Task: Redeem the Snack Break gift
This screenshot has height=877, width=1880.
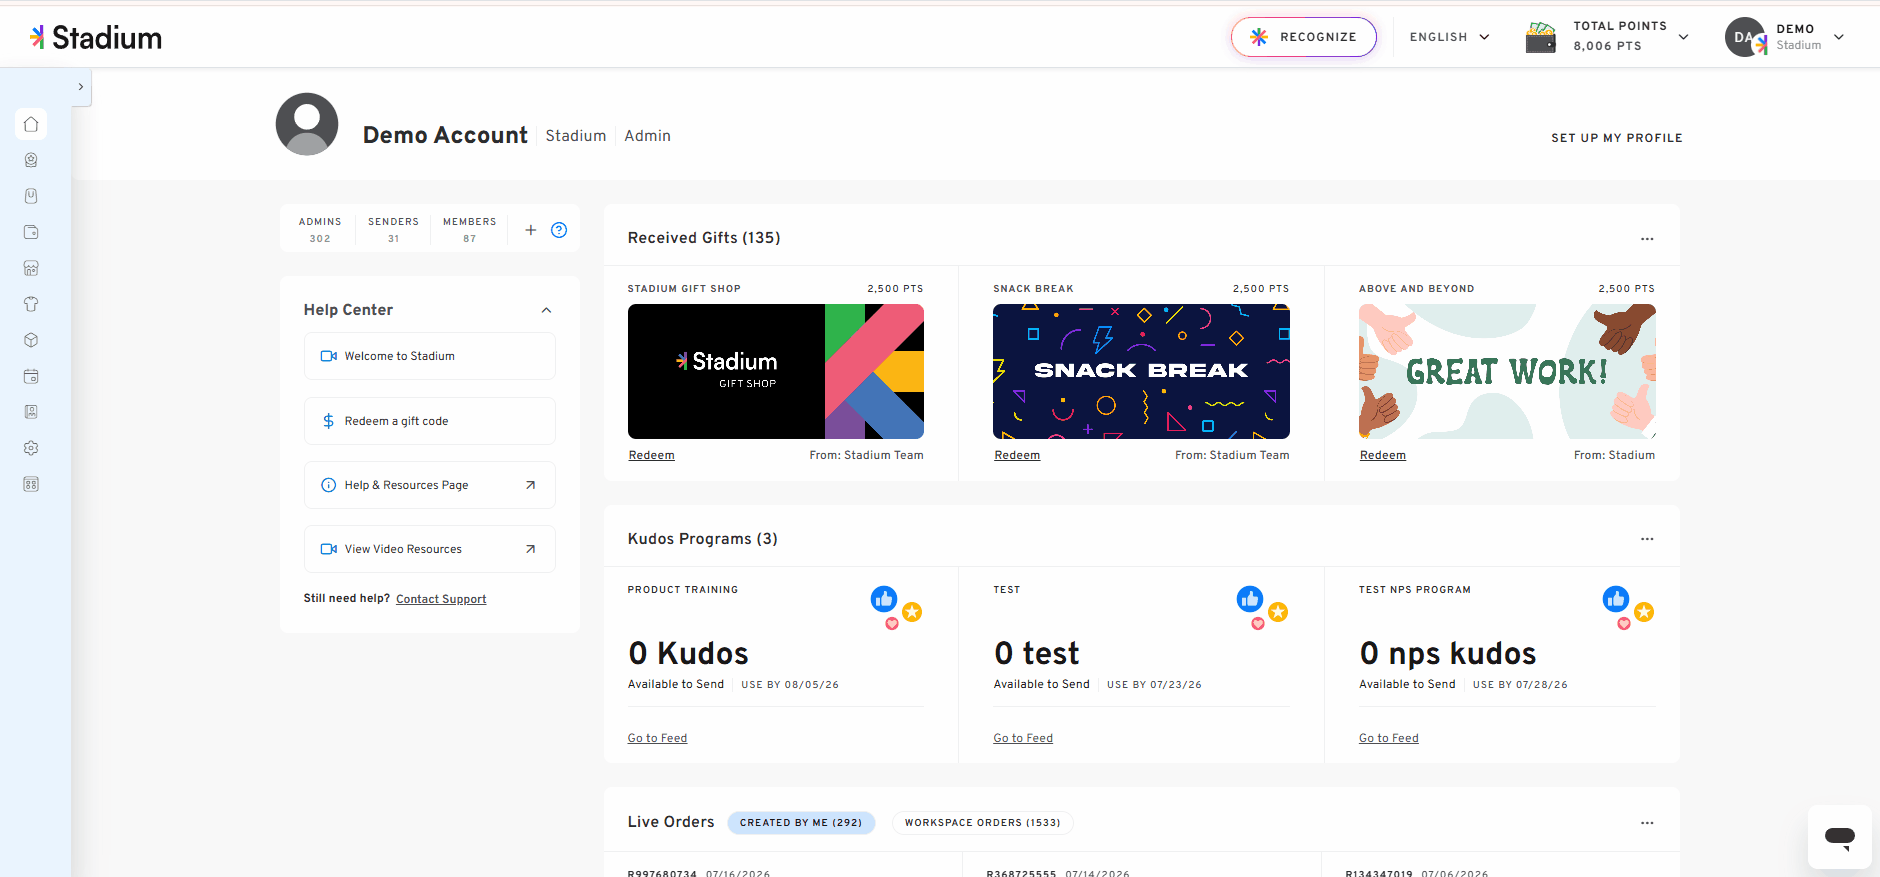Action: tap(1017, 455)
